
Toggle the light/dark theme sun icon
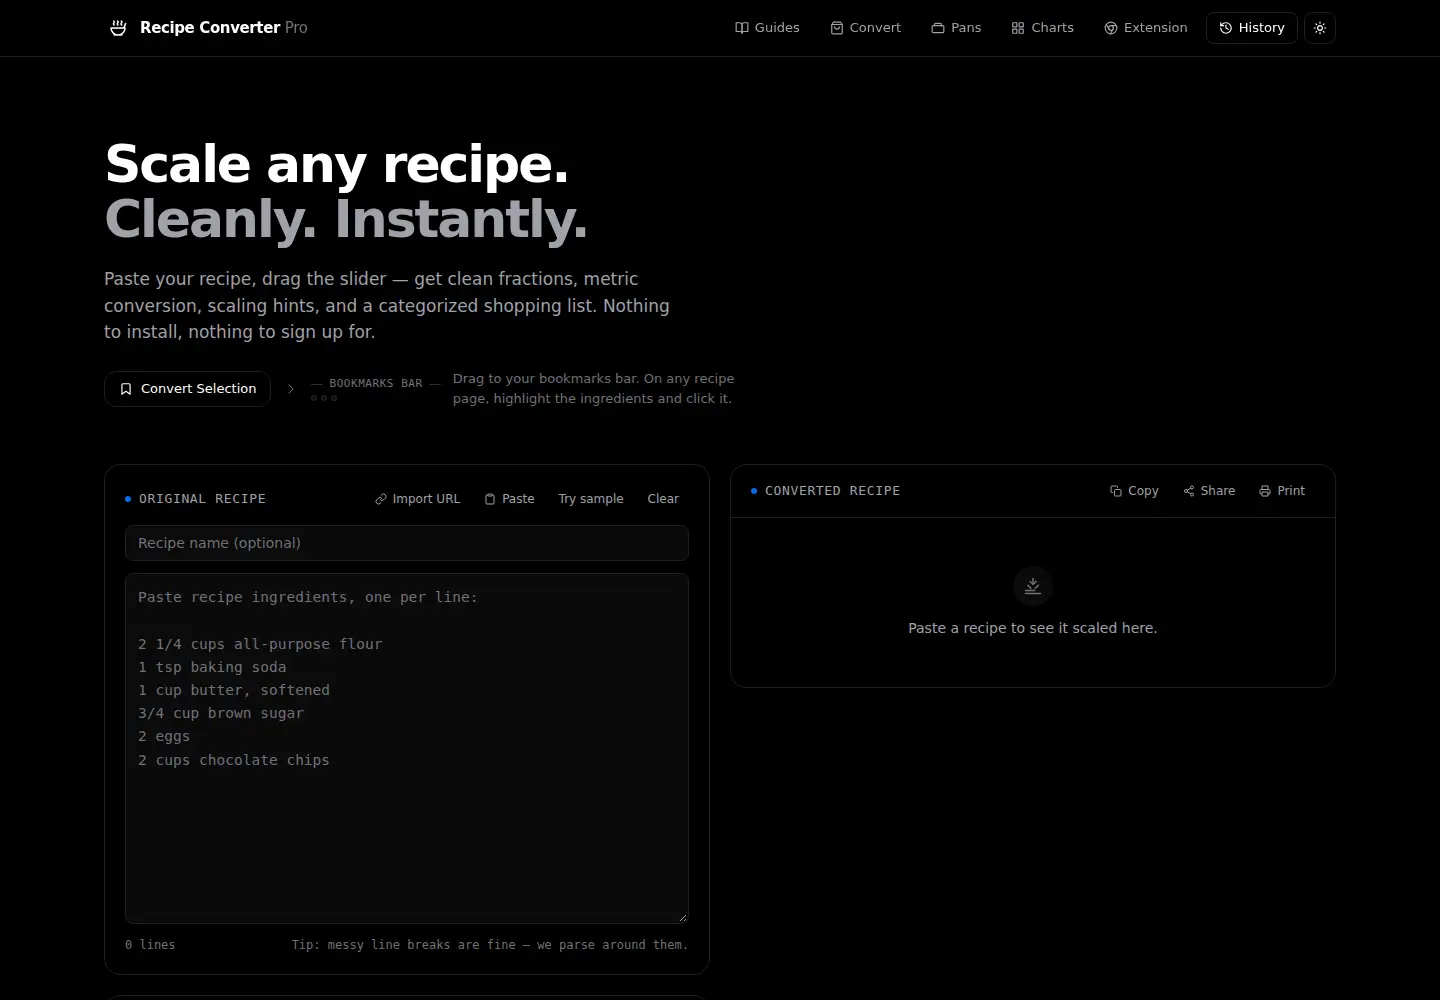[x=1320, y=28]
